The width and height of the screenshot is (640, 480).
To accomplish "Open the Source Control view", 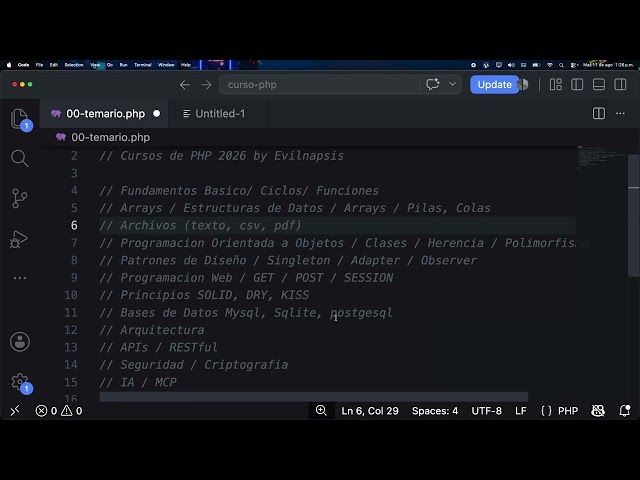I will (19, 198).
